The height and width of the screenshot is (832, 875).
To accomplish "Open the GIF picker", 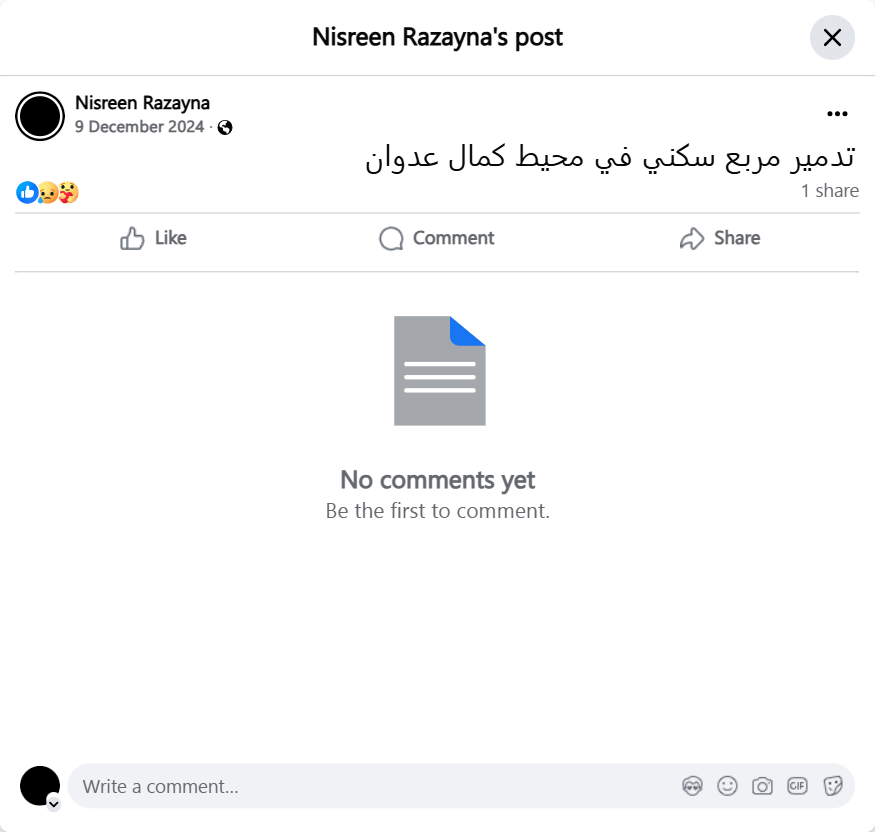I will pyautogui.click(x=797, y=786).
